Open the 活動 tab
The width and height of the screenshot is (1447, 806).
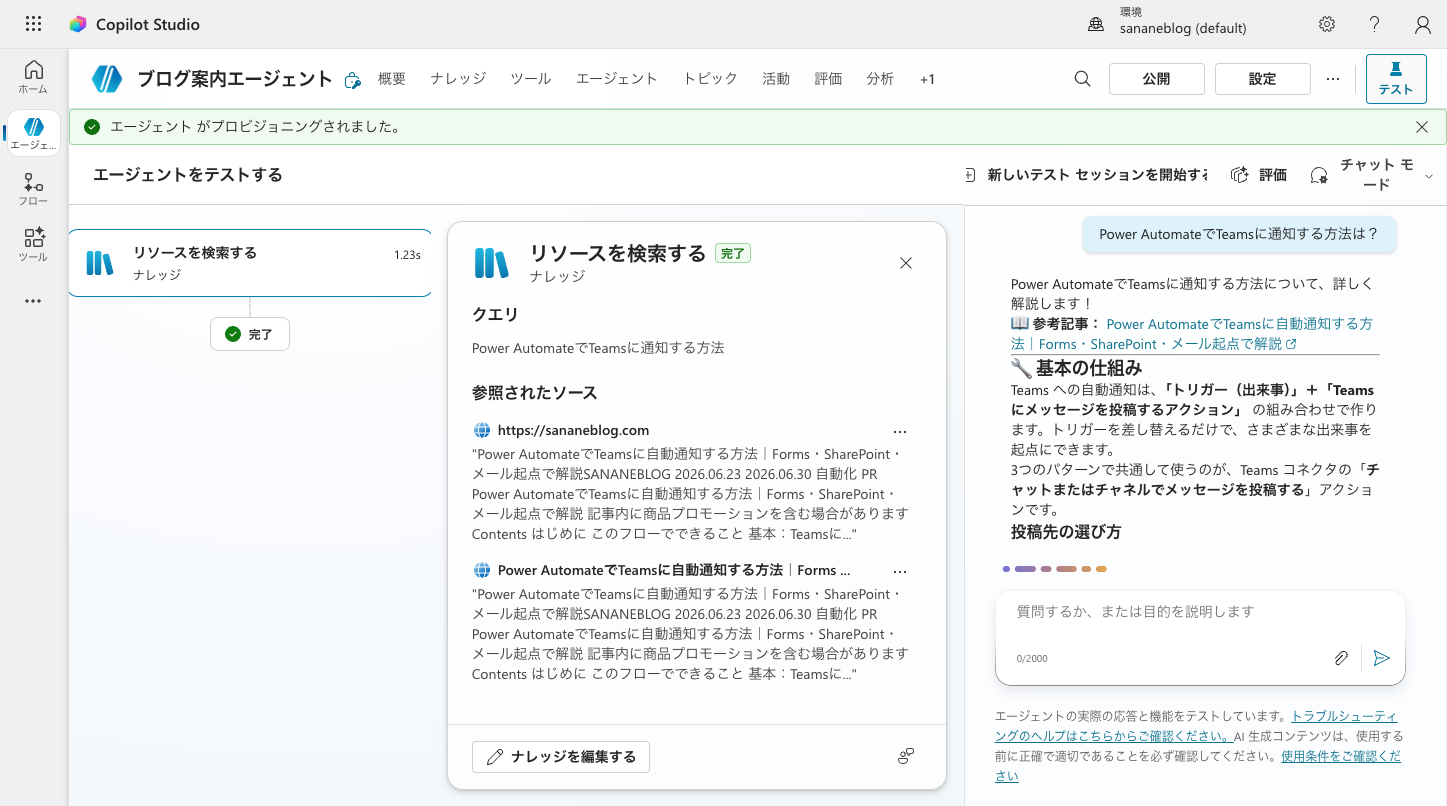coord(776,79)
